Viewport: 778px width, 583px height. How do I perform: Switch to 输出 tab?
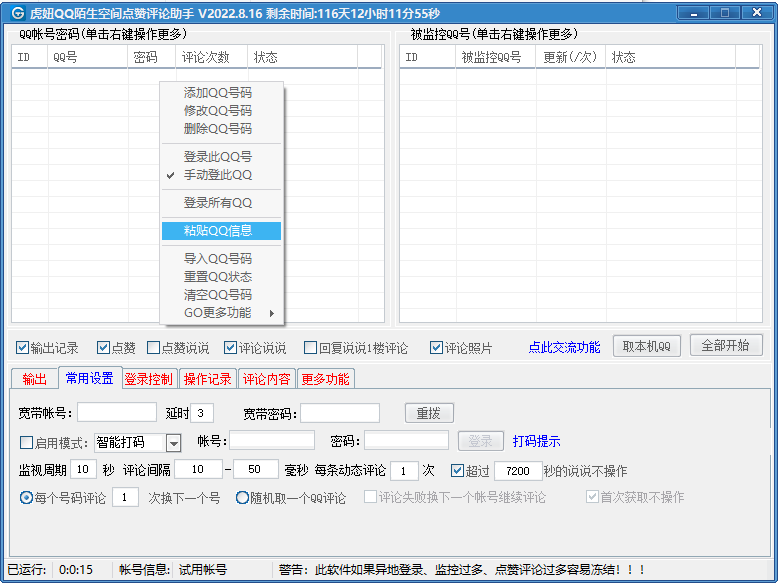point(34,379)
